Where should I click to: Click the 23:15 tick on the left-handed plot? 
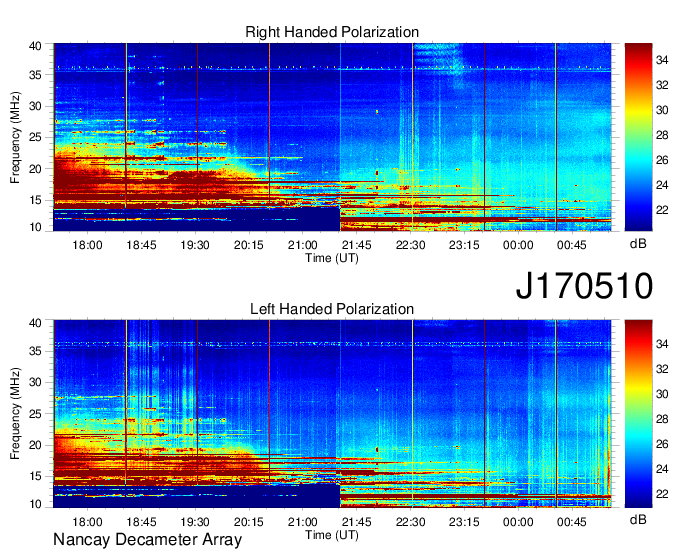(464, 522)
